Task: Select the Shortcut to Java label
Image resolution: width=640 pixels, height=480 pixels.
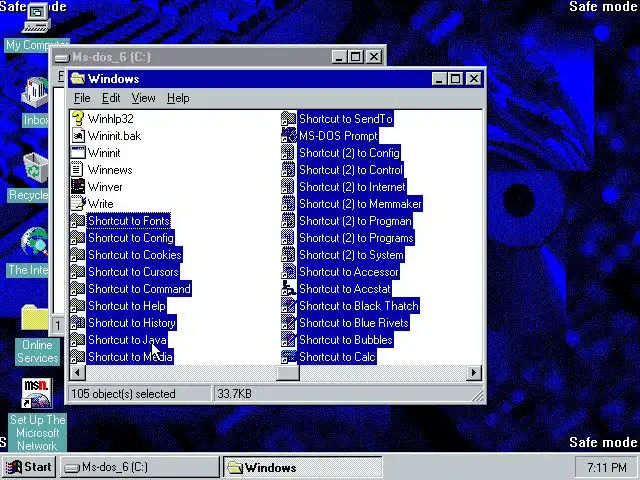Action: pos(127,340)
